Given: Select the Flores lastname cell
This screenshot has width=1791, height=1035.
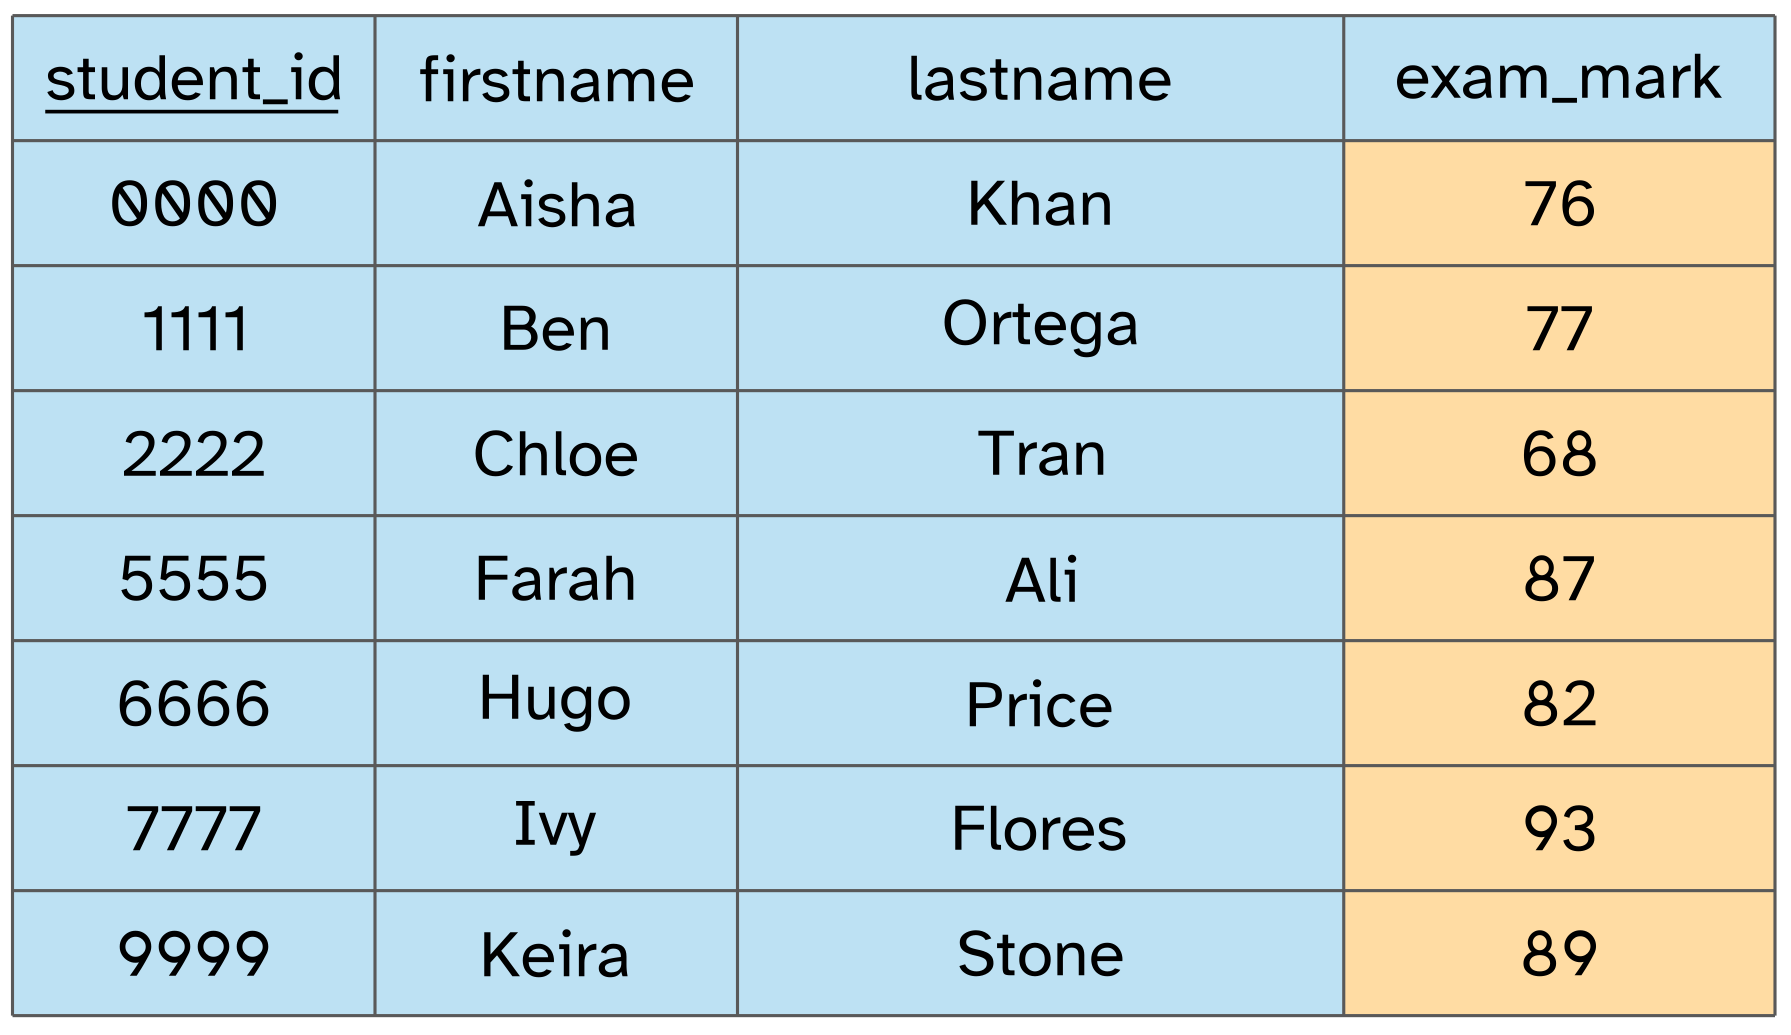Looking at the screenshot, I should click(x=1040, y=828).
